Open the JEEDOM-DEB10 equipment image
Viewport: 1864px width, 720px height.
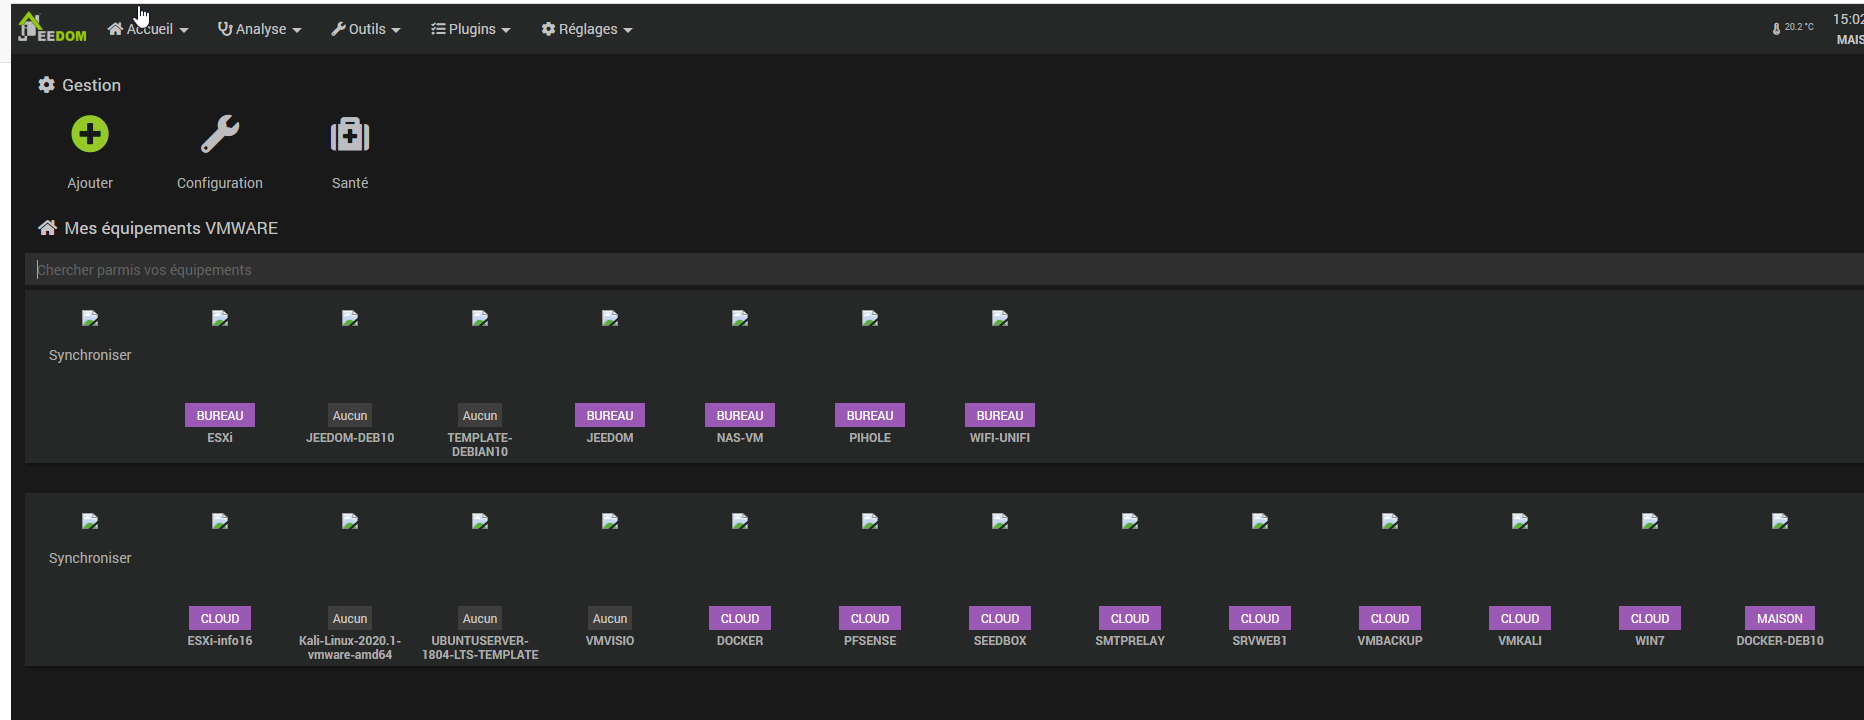pyautogui.click(x=350, y=319)
